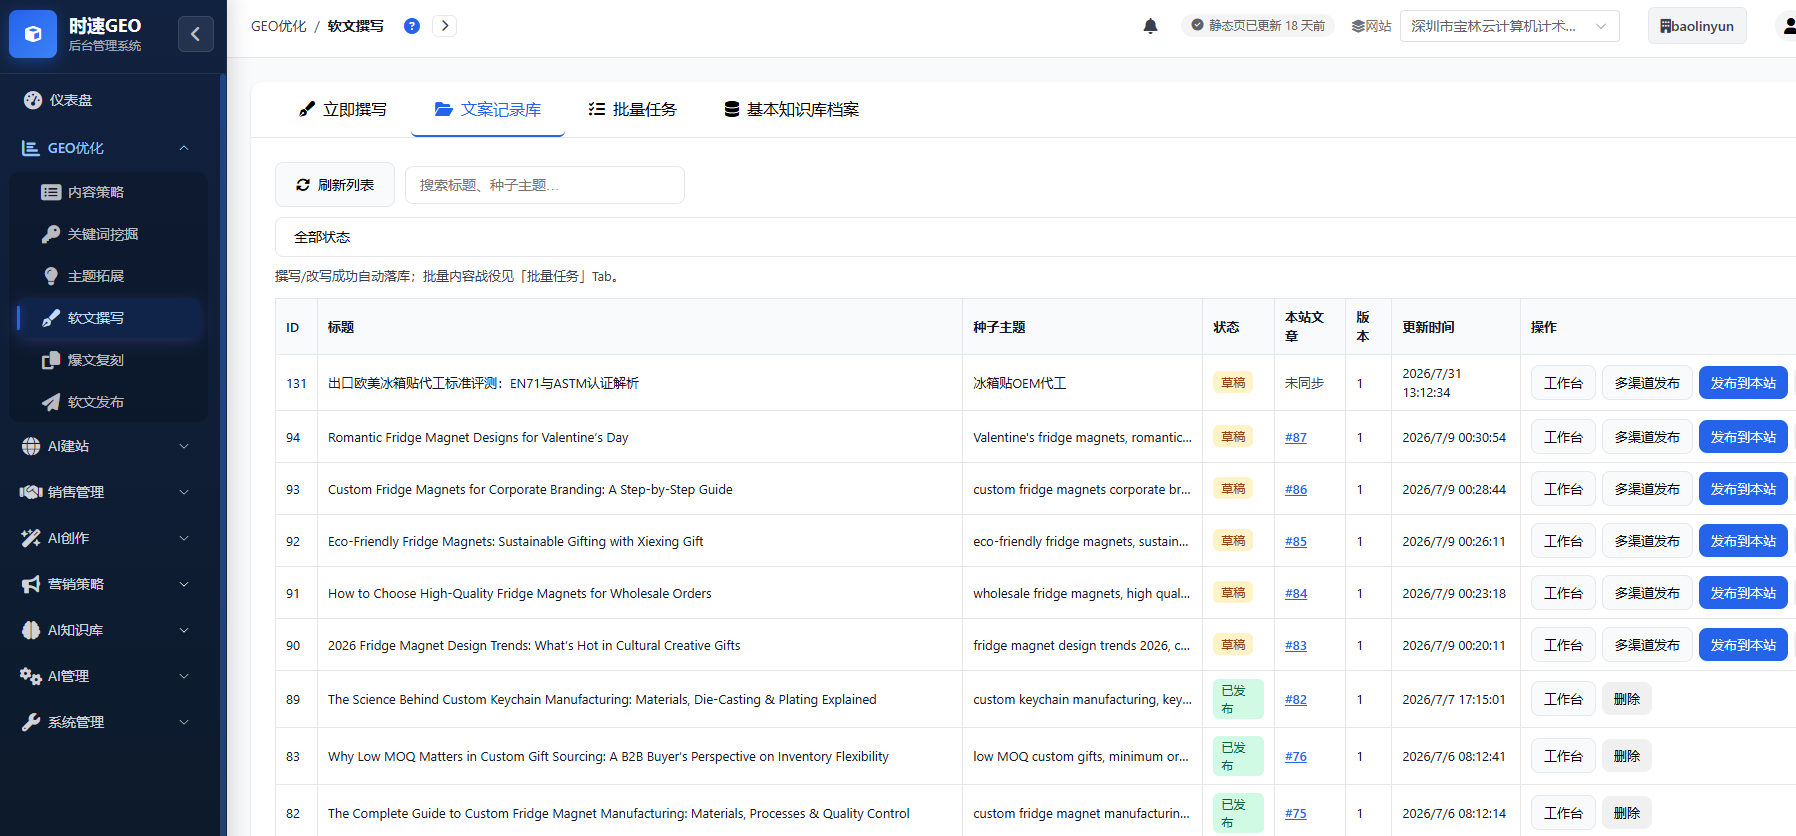
Task: Click 发布到本站 for article ID 131
Action: click(x=1743, y=383)
